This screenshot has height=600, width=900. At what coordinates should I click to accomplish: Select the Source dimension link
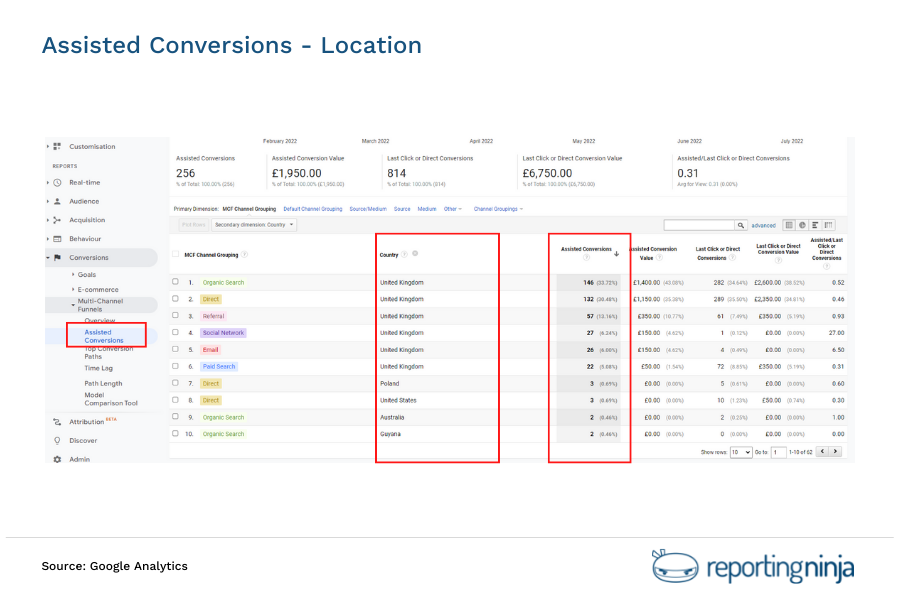pyautogui.click(x=402, y=209)
